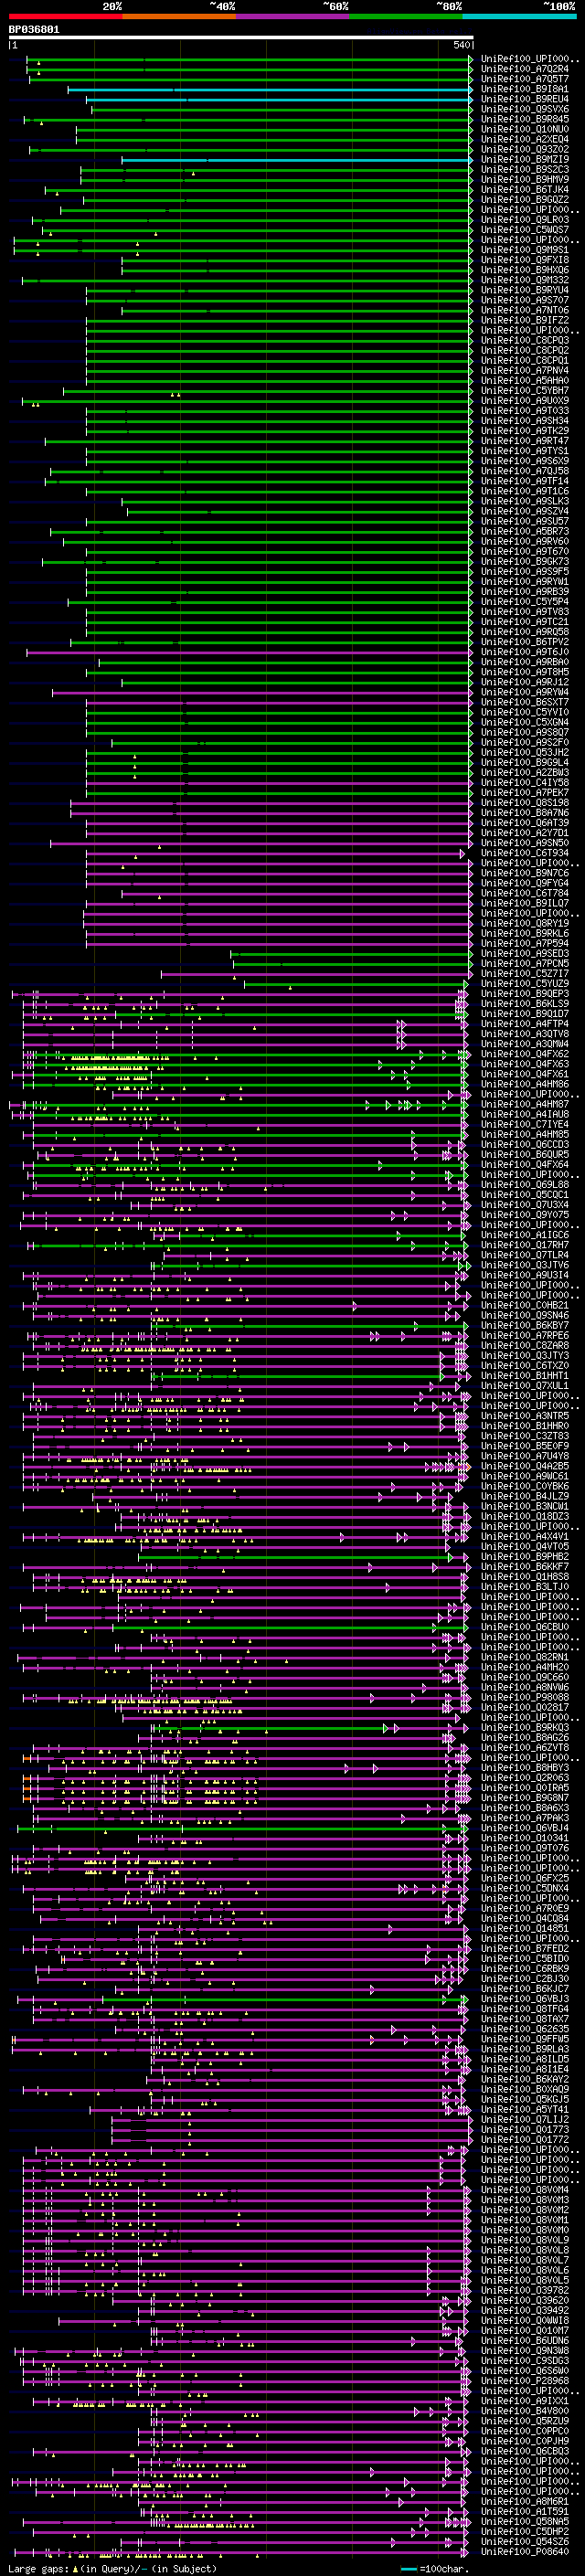The height and width of the screenshot is (2576, 585).
Task: Select the UniRef100_Q93Z02 entry
Action: tap(525, 149)
